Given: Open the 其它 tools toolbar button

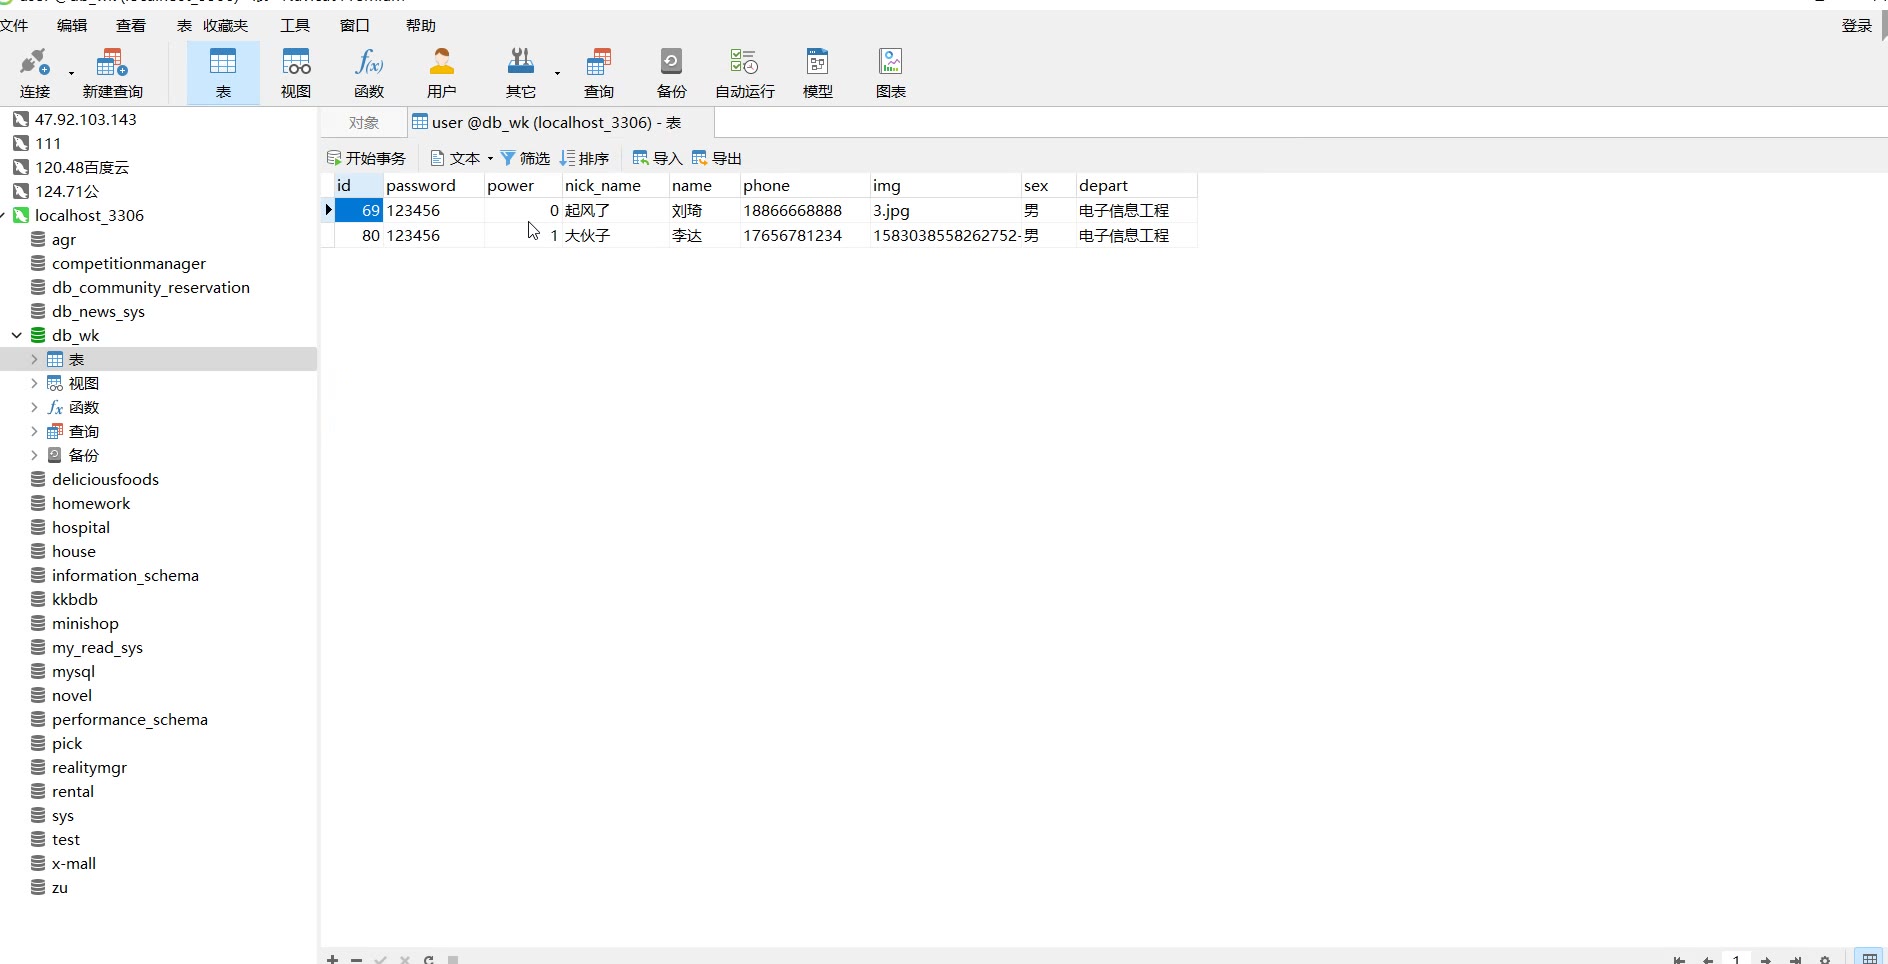Looking at the screenshot, I should tap(521, 73).
